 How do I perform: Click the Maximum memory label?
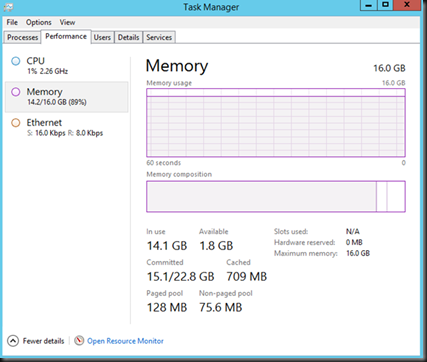pos(306,253)
